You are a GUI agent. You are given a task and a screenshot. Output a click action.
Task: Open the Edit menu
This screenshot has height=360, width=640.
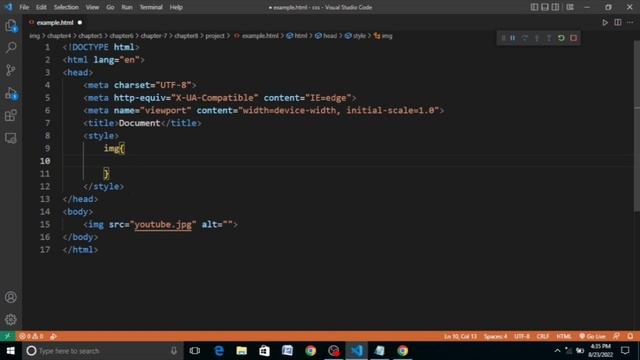(x=41, y=7)
